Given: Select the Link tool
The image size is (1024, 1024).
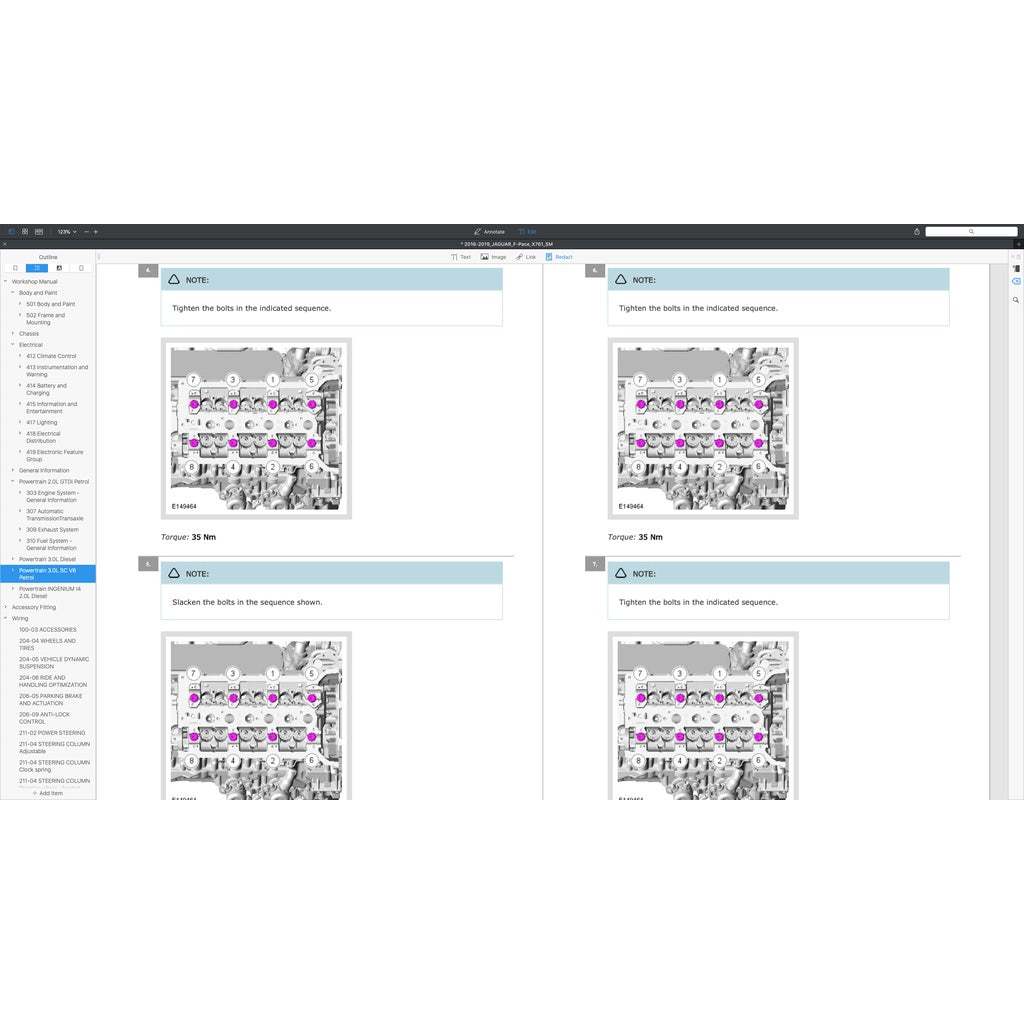Looking at the screenshot, I should click(526, 257).
